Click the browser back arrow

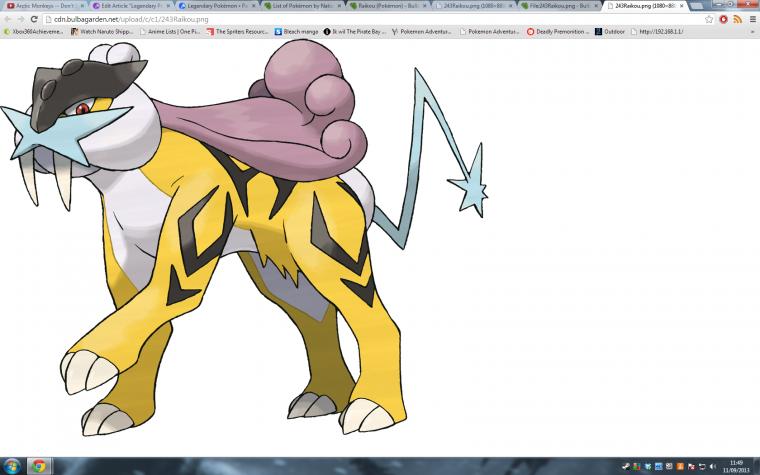[8, 19]
